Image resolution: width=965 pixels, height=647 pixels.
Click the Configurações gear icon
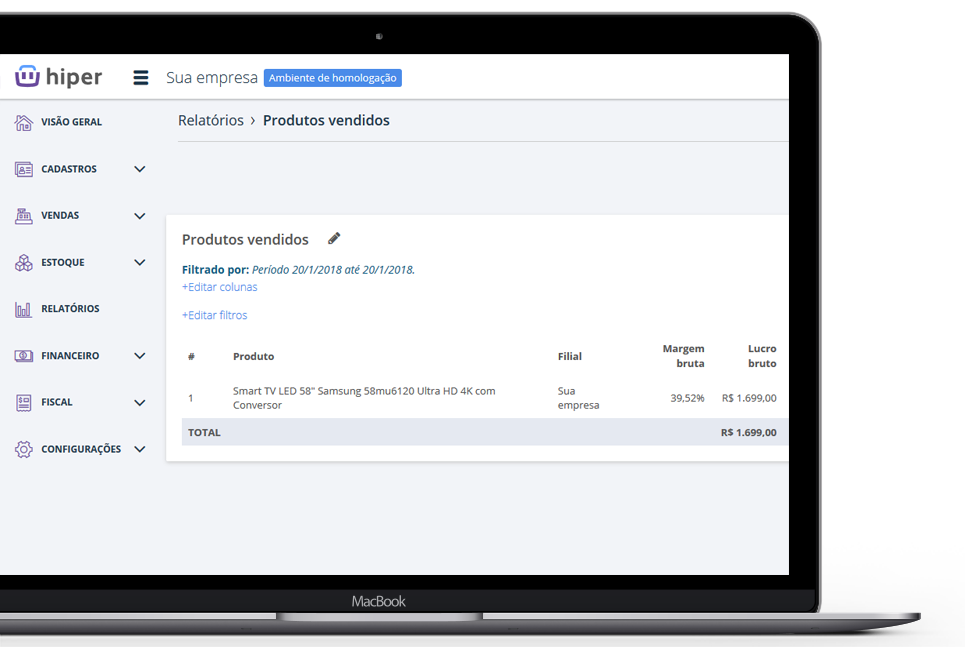24,450
